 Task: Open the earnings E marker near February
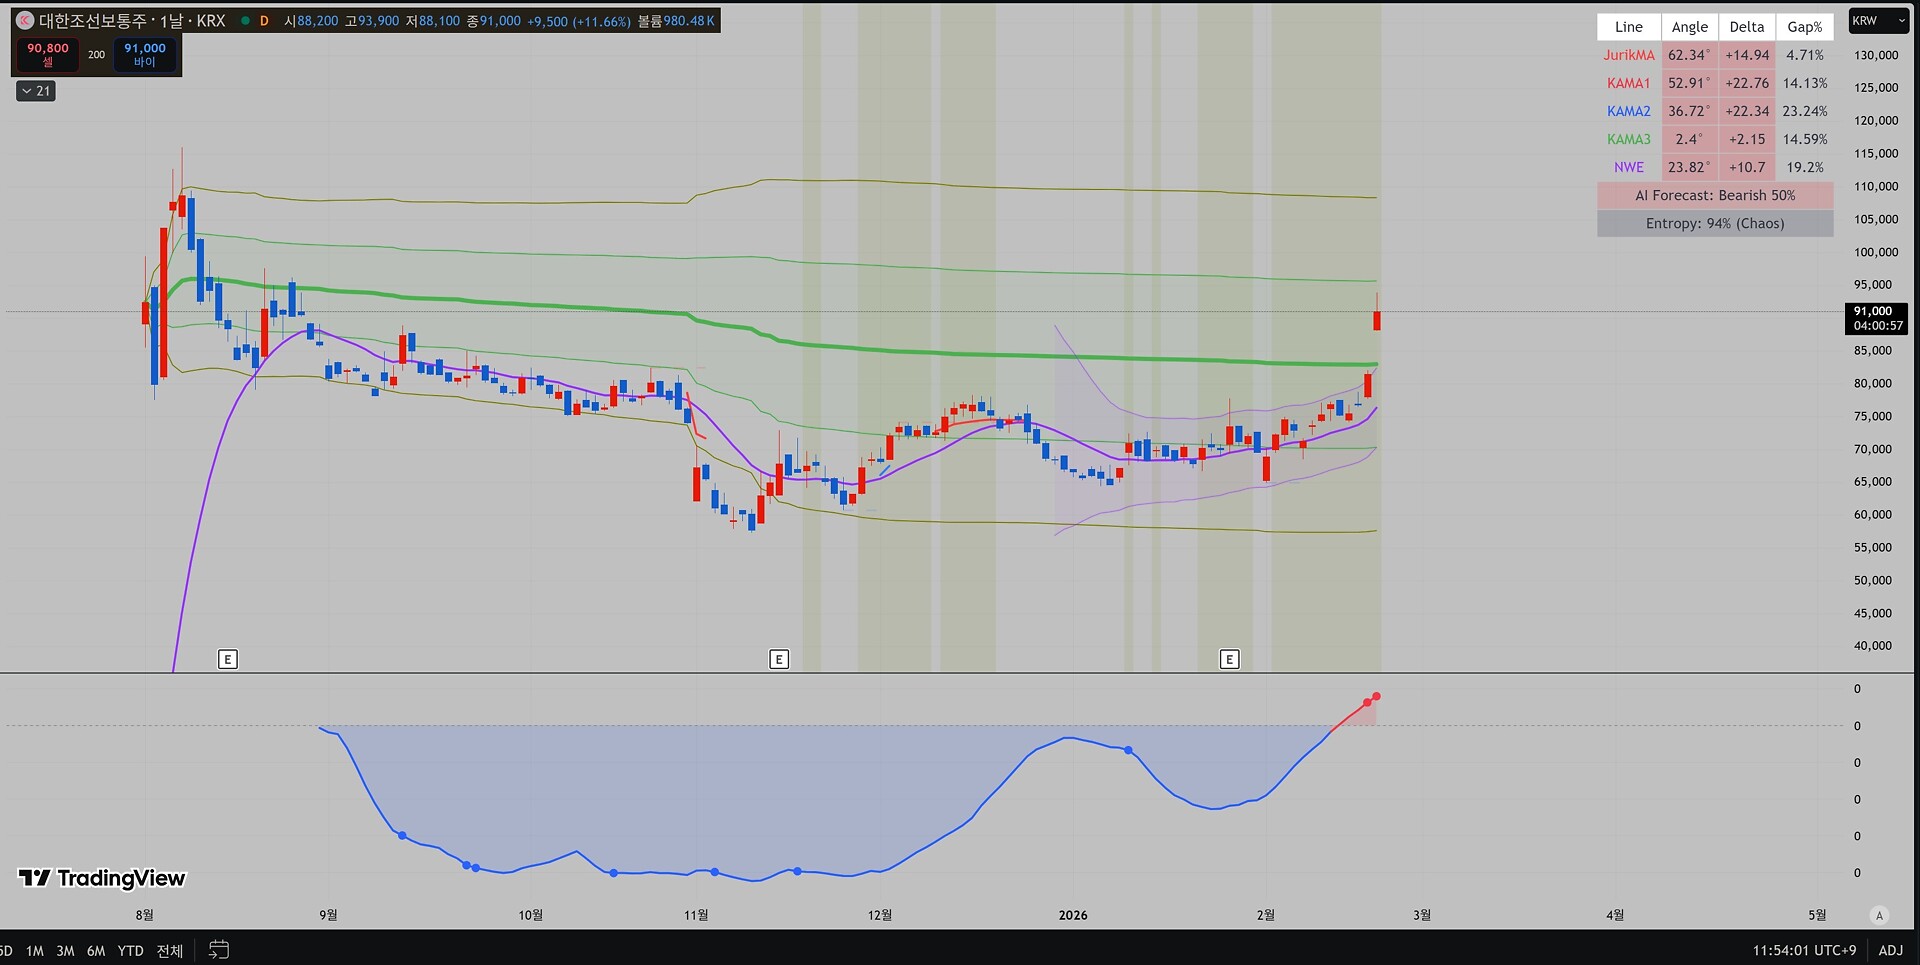click(1230, 659)
